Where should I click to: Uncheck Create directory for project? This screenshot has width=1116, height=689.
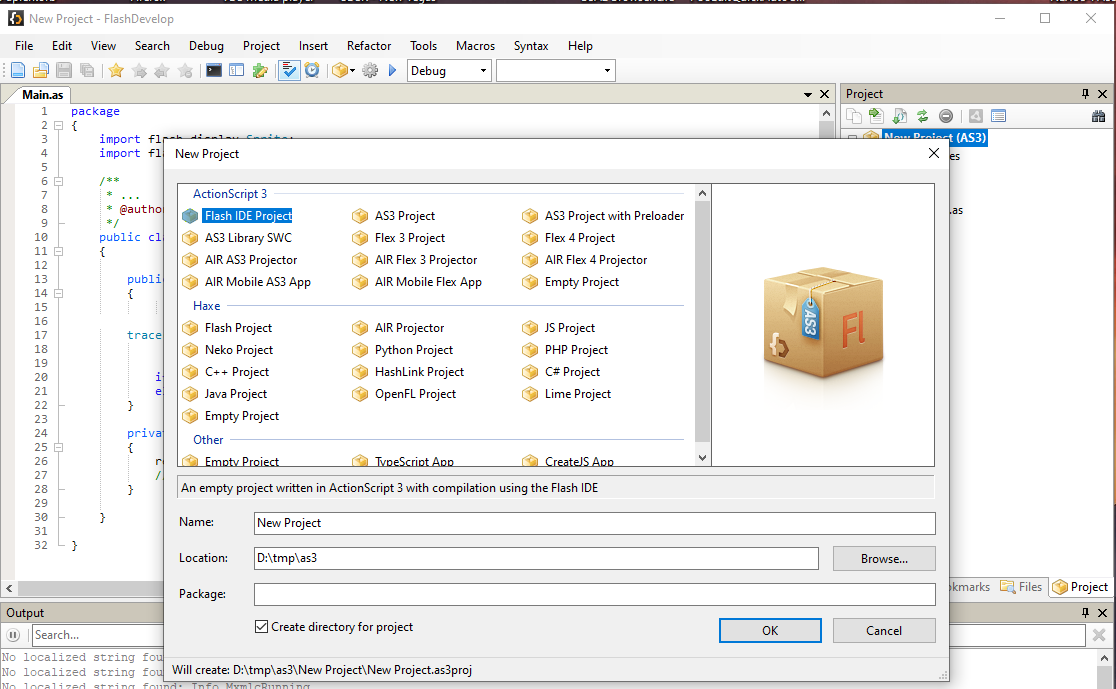point(261,626)
